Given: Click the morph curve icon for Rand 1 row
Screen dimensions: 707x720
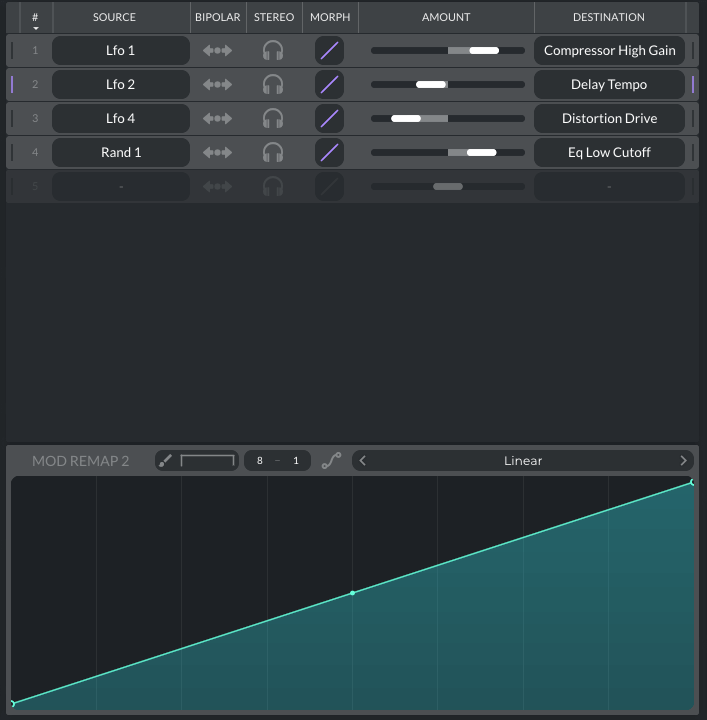Looking at the screenshot, I should (x=329, y=152).
